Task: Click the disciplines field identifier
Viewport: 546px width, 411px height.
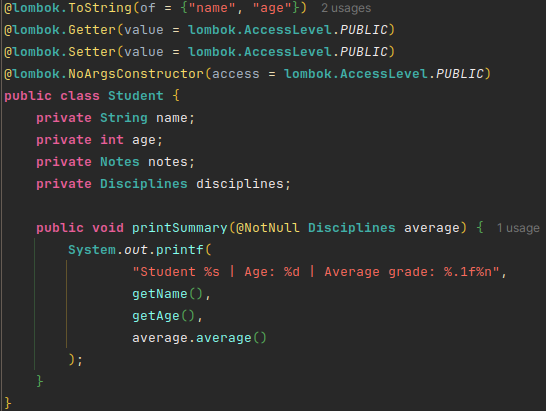Action: point(240,184)
